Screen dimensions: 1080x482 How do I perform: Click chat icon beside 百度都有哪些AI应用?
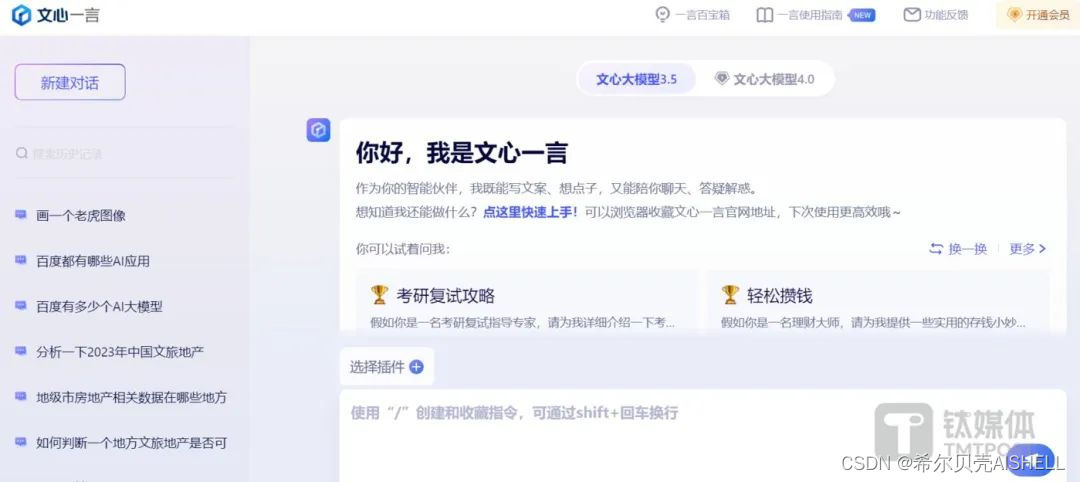click(x=21, y=260)
